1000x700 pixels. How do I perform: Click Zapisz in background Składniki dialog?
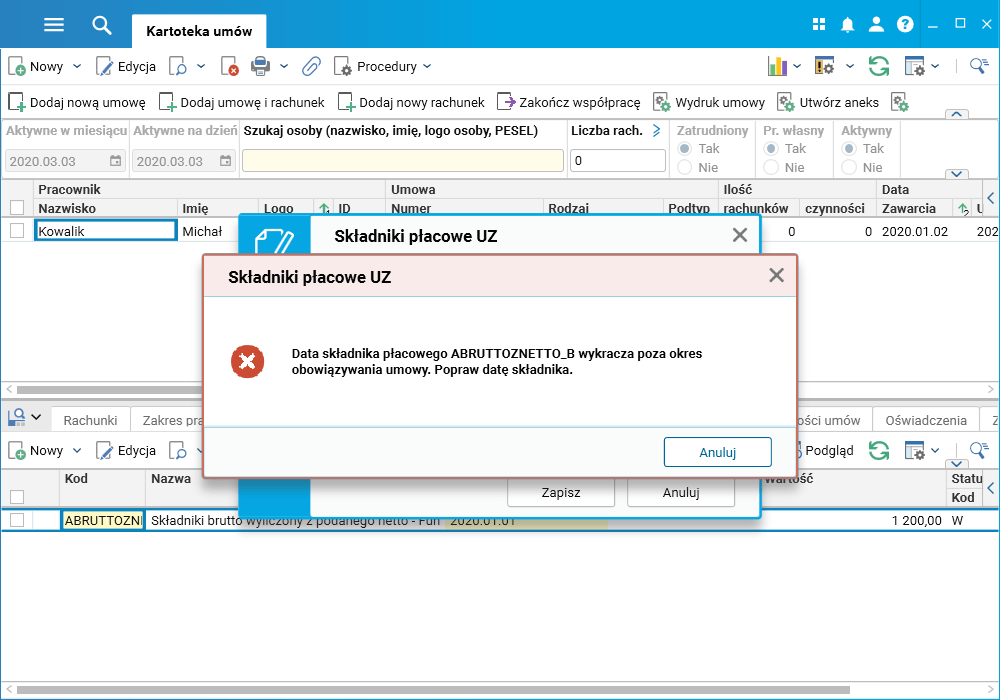tap(561, 492)
